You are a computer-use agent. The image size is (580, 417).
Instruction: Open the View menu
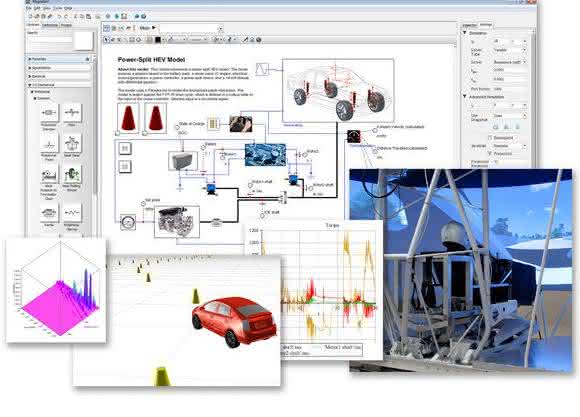[47, 8]
